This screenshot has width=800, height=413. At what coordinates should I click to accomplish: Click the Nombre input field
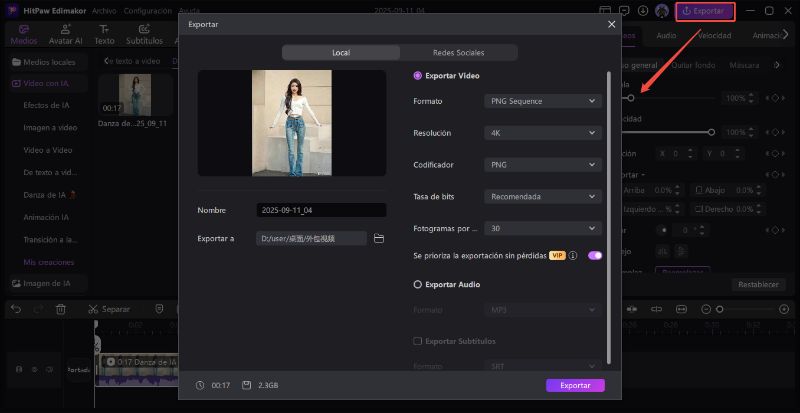(321, 210)
